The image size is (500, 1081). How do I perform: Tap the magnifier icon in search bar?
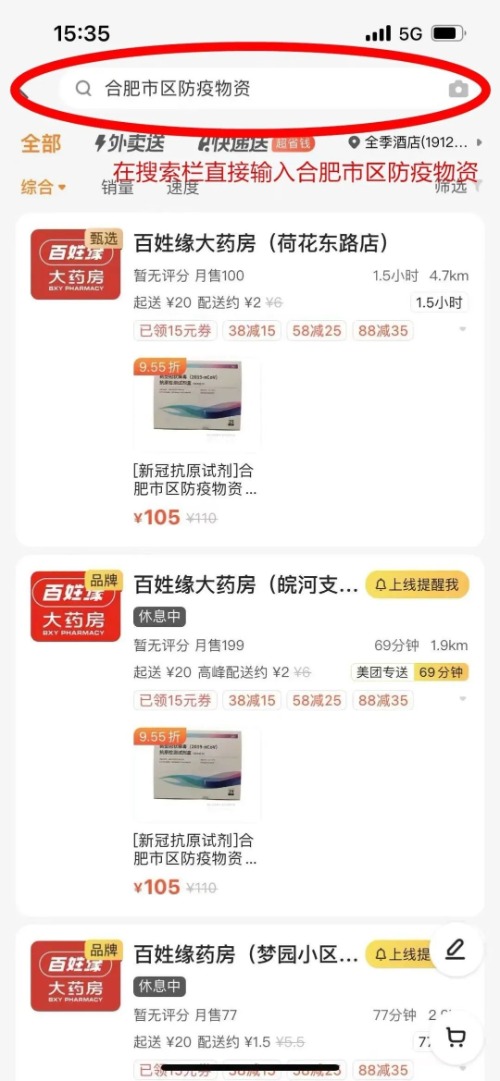click(83, 88)
